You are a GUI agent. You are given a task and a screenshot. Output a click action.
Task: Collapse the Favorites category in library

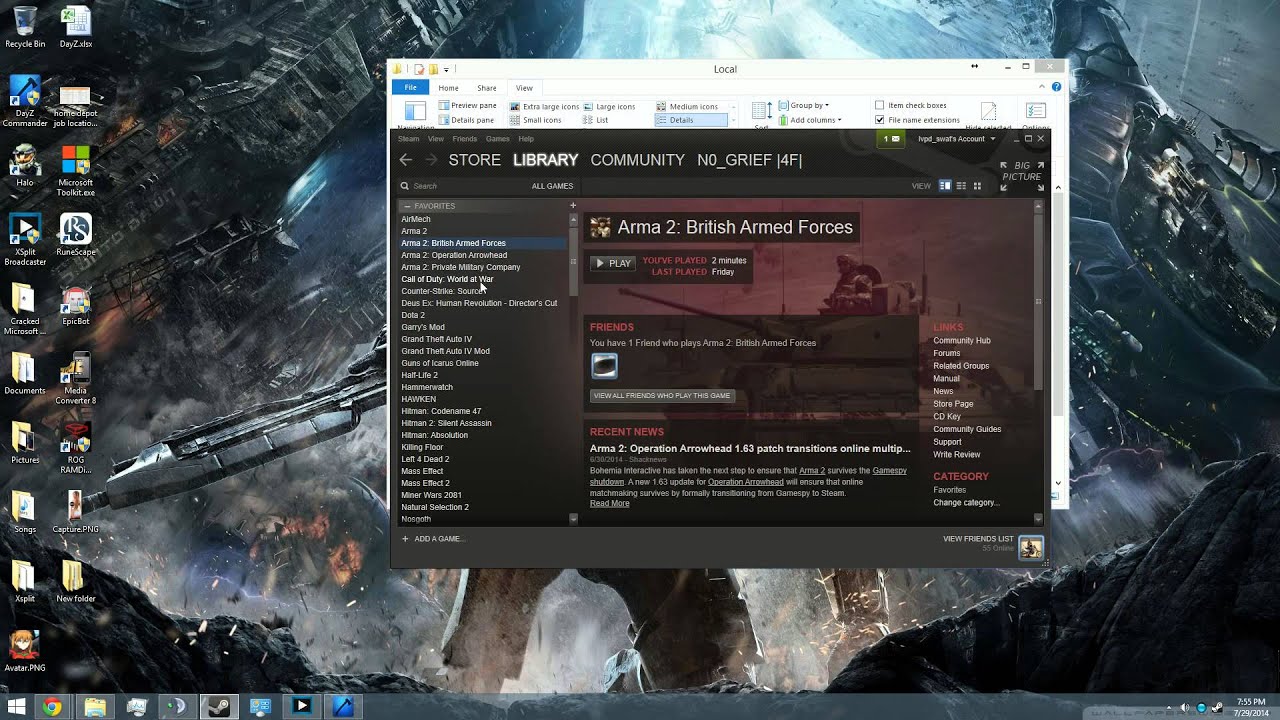tap(407, 206)
